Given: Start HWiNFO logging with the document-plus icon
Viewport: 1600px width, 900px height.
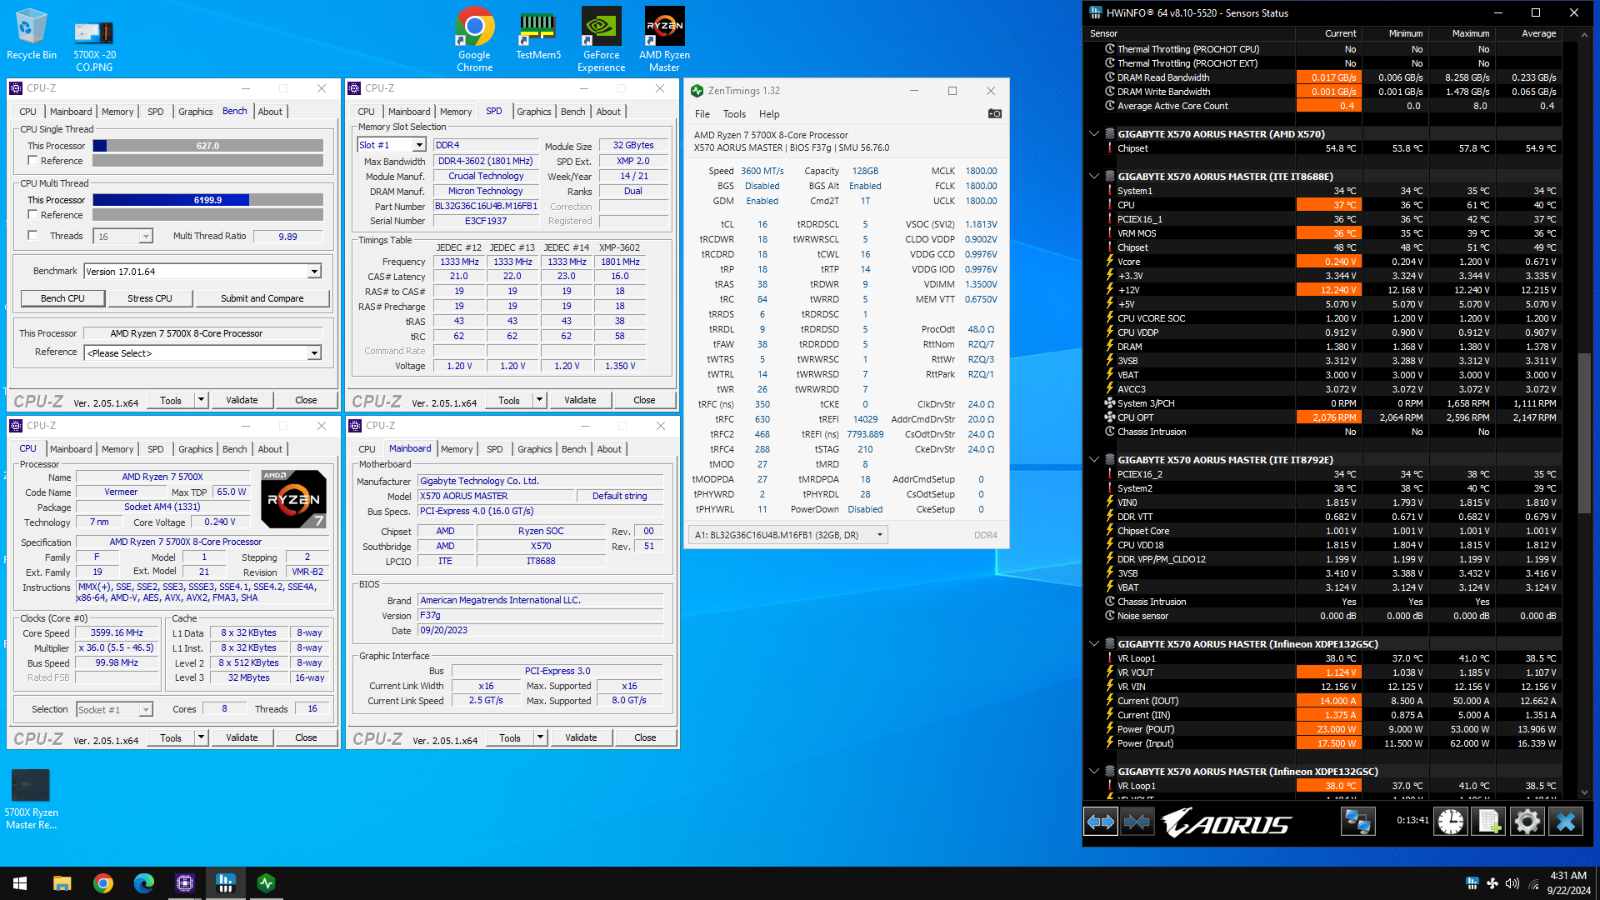Looking at the screenshot, I should point(1489,822).
